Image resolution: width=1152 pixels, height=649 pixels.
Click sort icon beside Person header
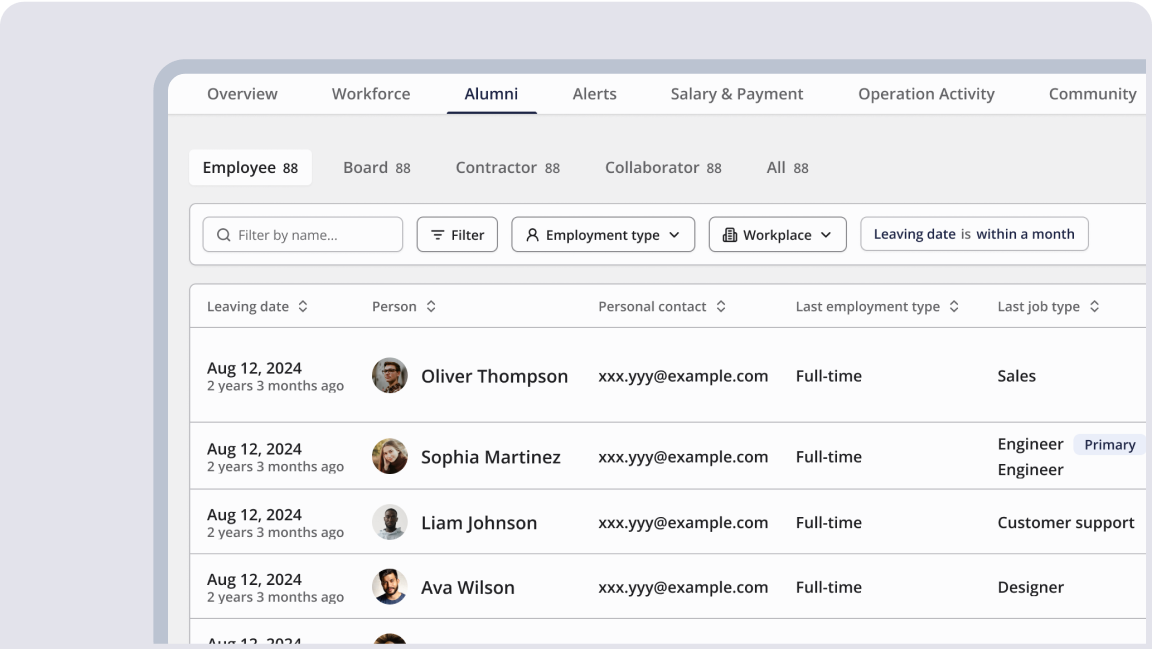(x=431, y=307)
